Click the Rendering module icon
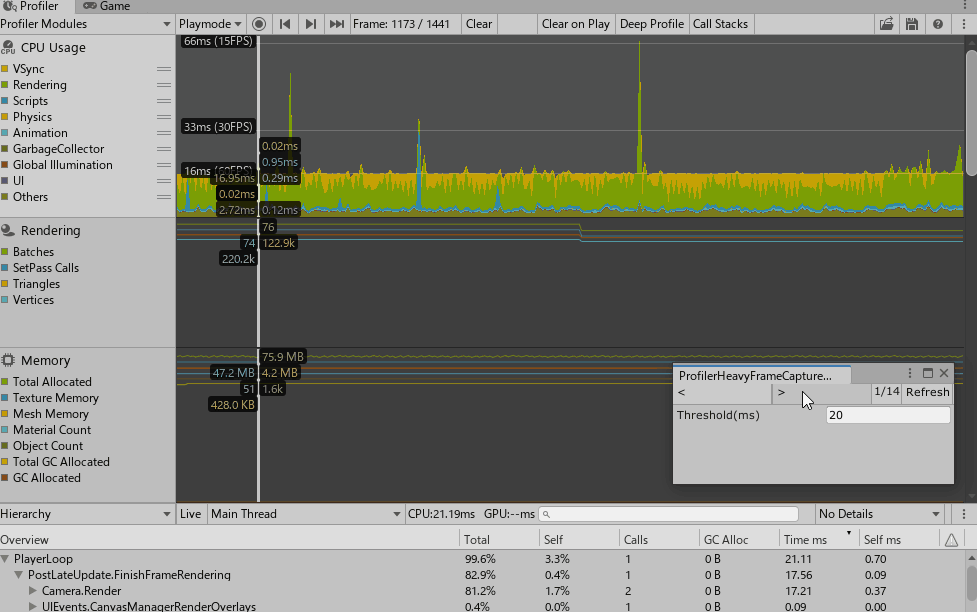The width and height of the screenshot is (977, 612). click(8, 230)
